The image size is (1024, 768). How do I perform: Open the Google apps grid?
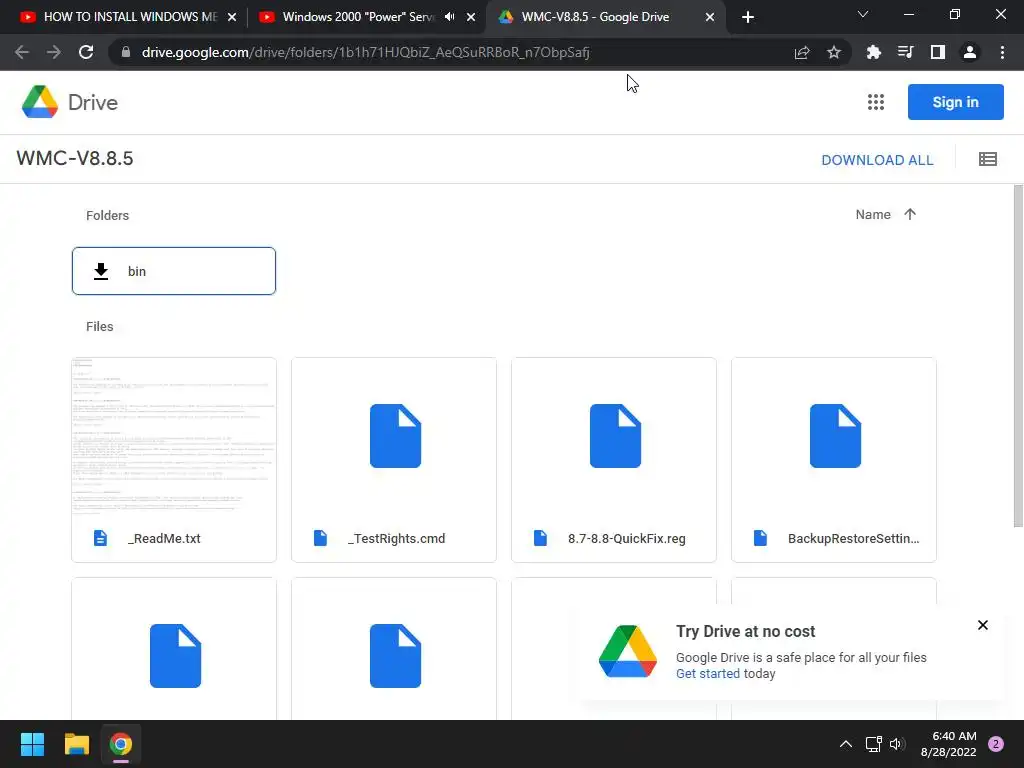(x=876, y=102)
